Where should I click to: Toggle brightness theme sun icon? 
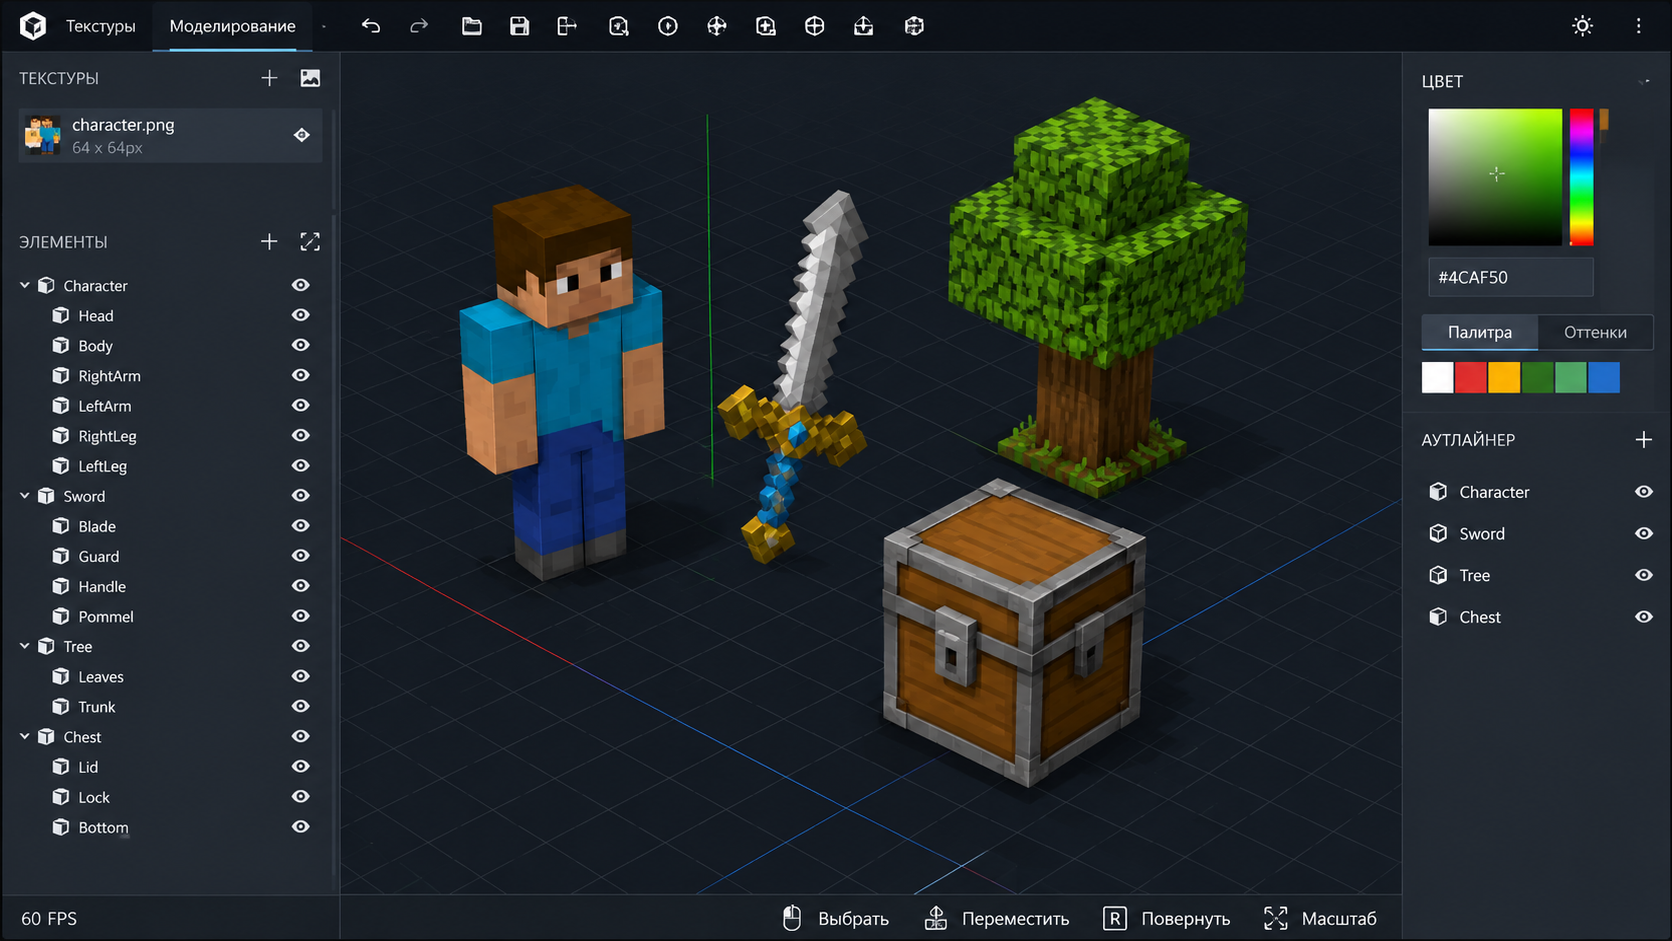point(1582,26)
